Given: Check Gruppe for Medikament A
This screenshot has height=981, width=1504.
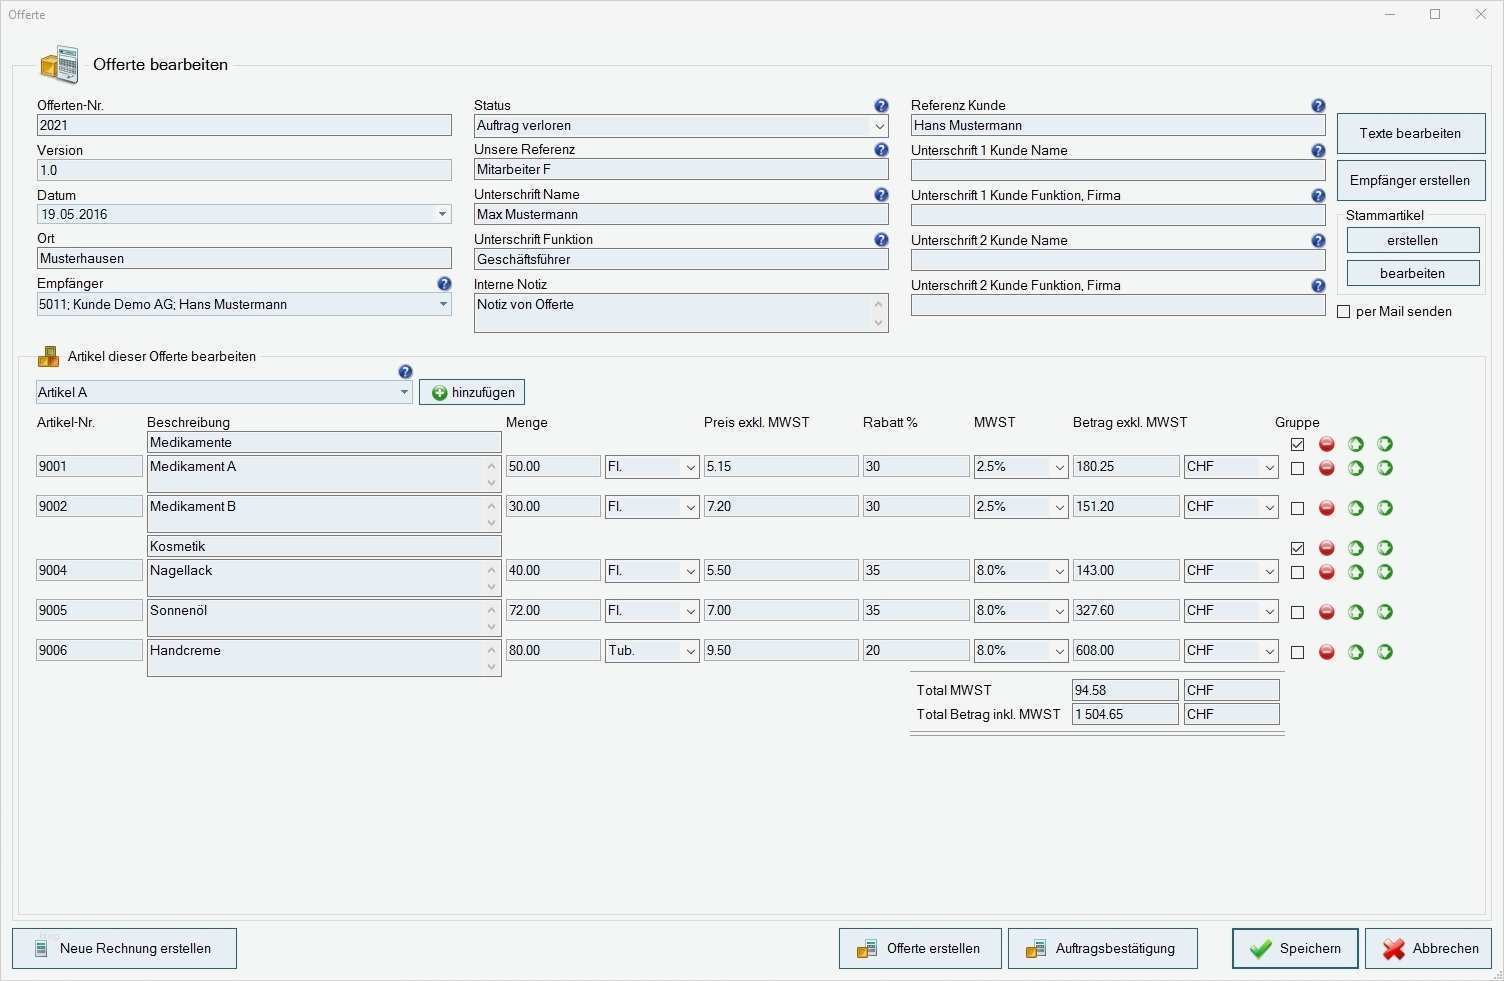Looking at the screenshot, I should pos(1297,468).
